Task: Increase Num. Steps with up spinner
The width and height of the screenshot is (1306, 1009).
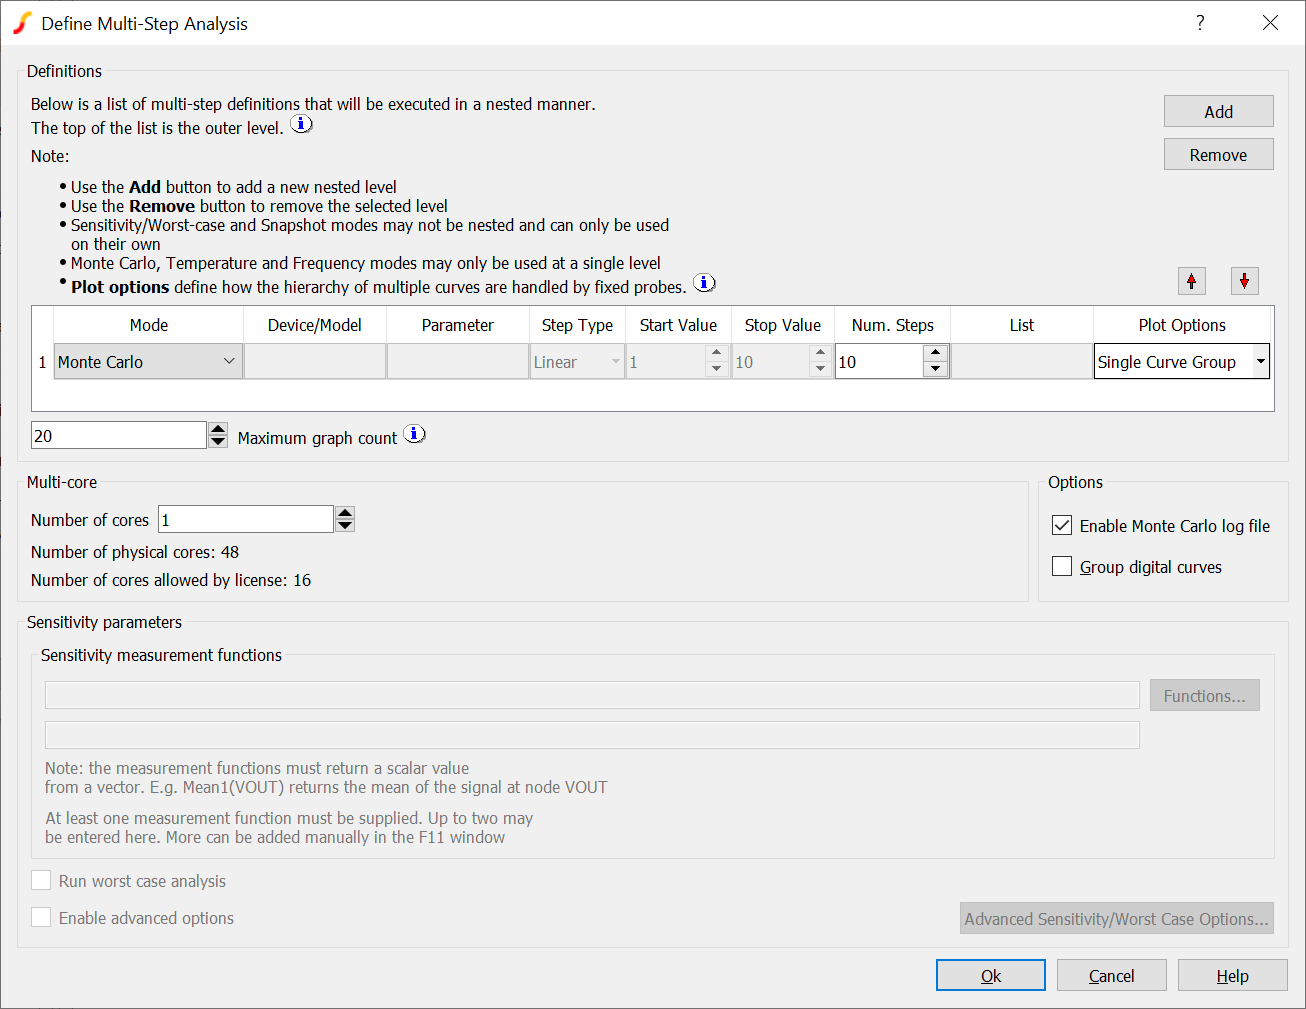Action: point(935,353)
